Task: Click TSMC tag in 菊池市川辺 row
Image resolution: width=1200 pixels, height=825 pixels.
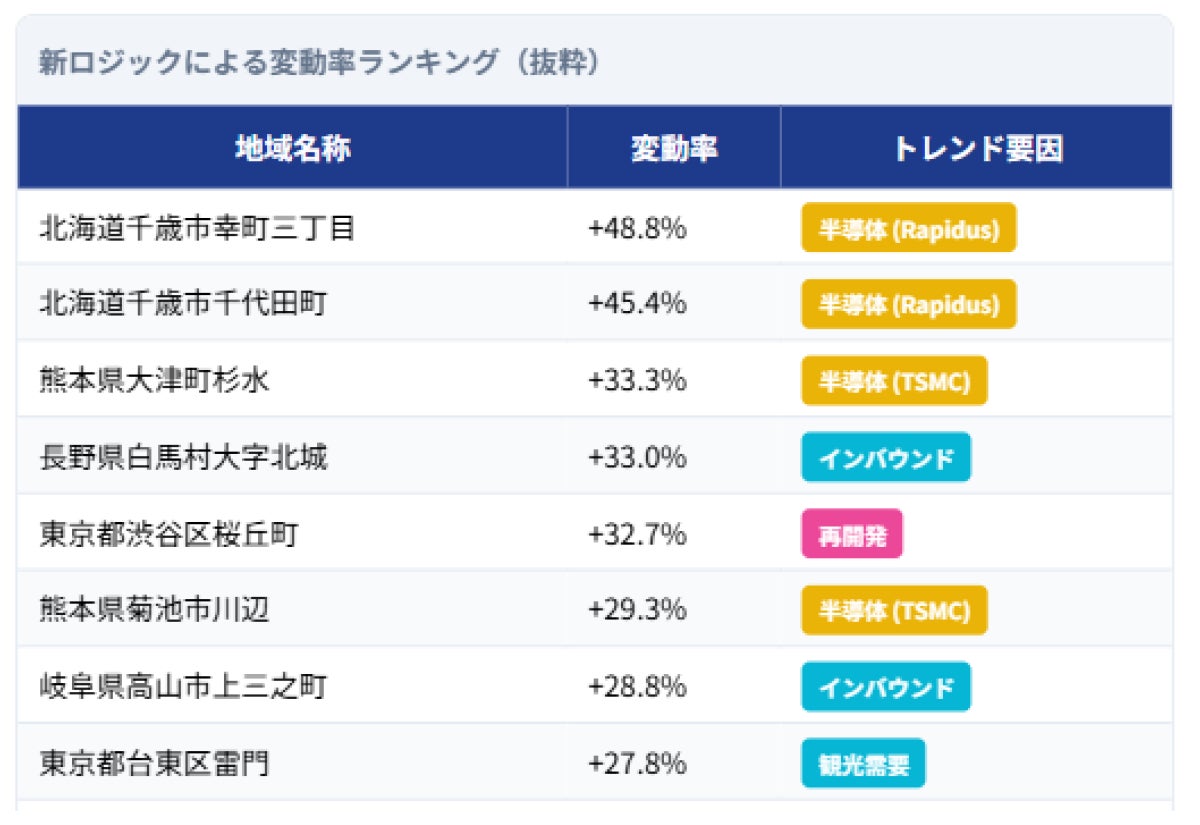Action: pyautogui.click(x=894, y=610)
